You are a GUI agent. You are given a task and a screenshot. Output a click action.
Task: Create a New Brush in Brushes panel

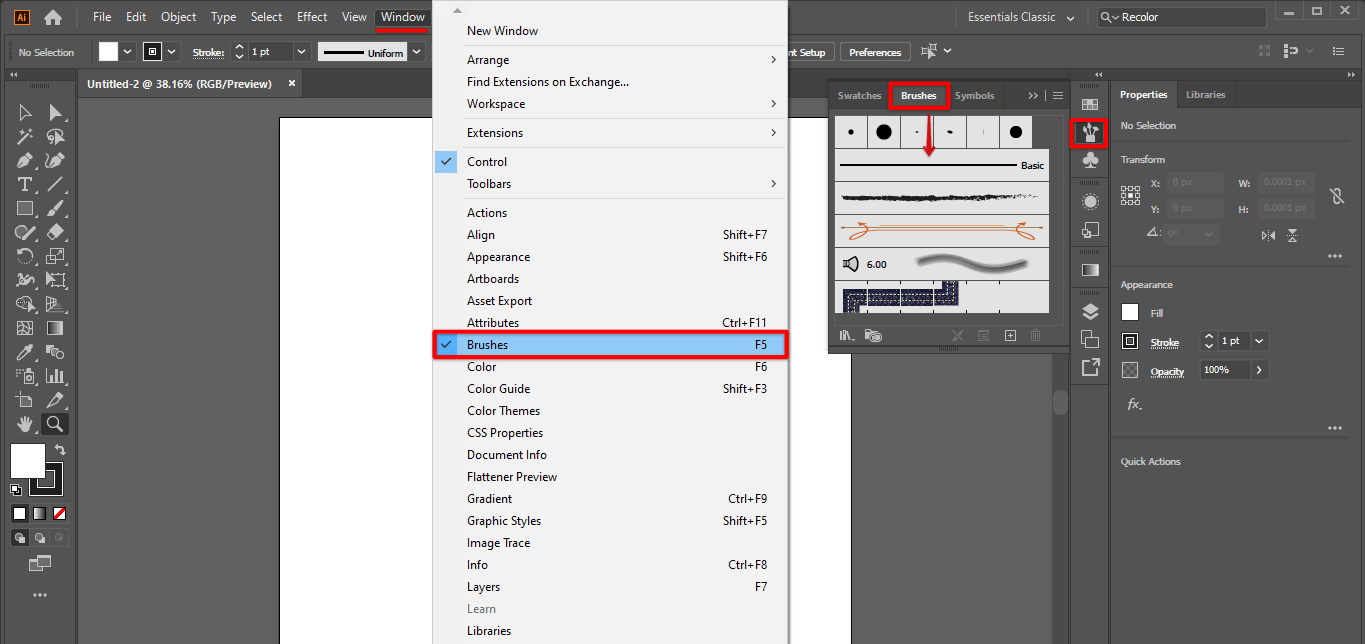(1009, 335)
